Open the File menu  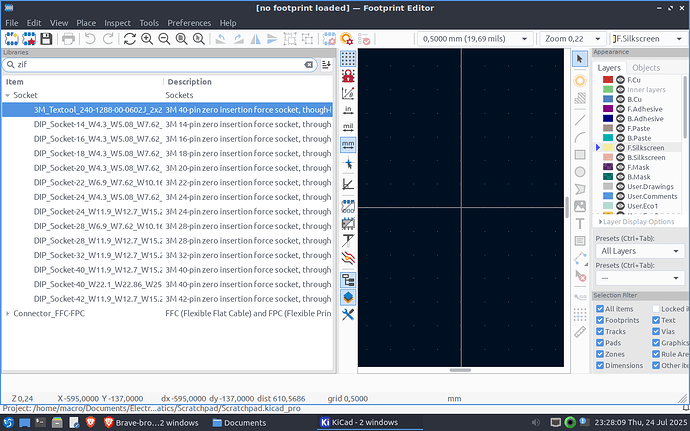pyautogui.click(x=12, y=23)
